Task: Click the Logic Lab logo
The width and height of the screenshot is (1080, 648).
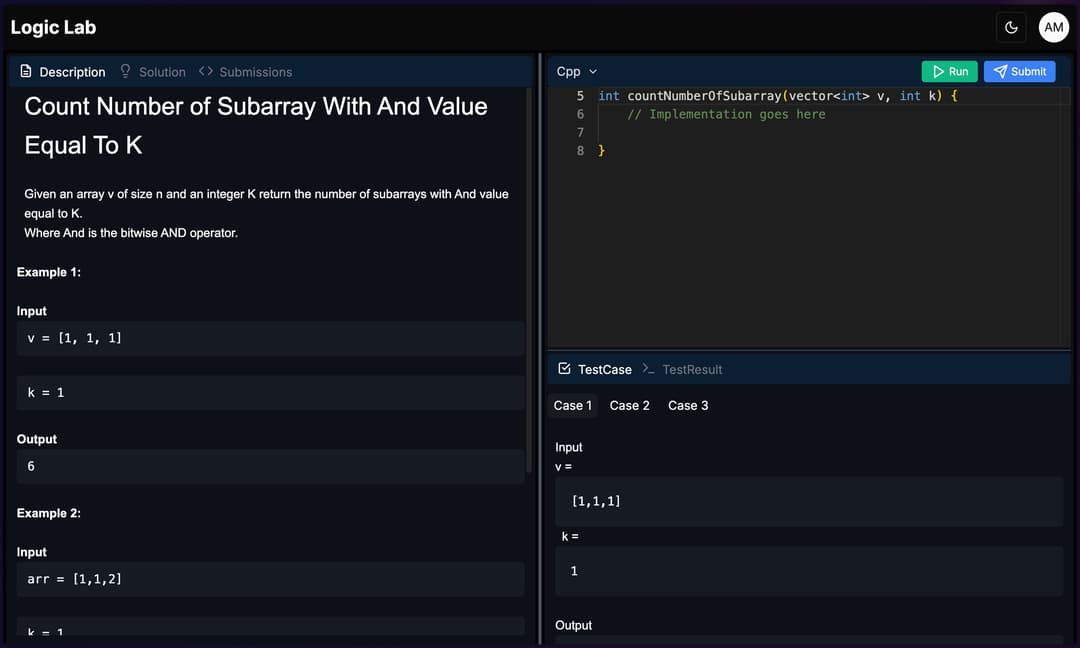Action: [53, 28]
